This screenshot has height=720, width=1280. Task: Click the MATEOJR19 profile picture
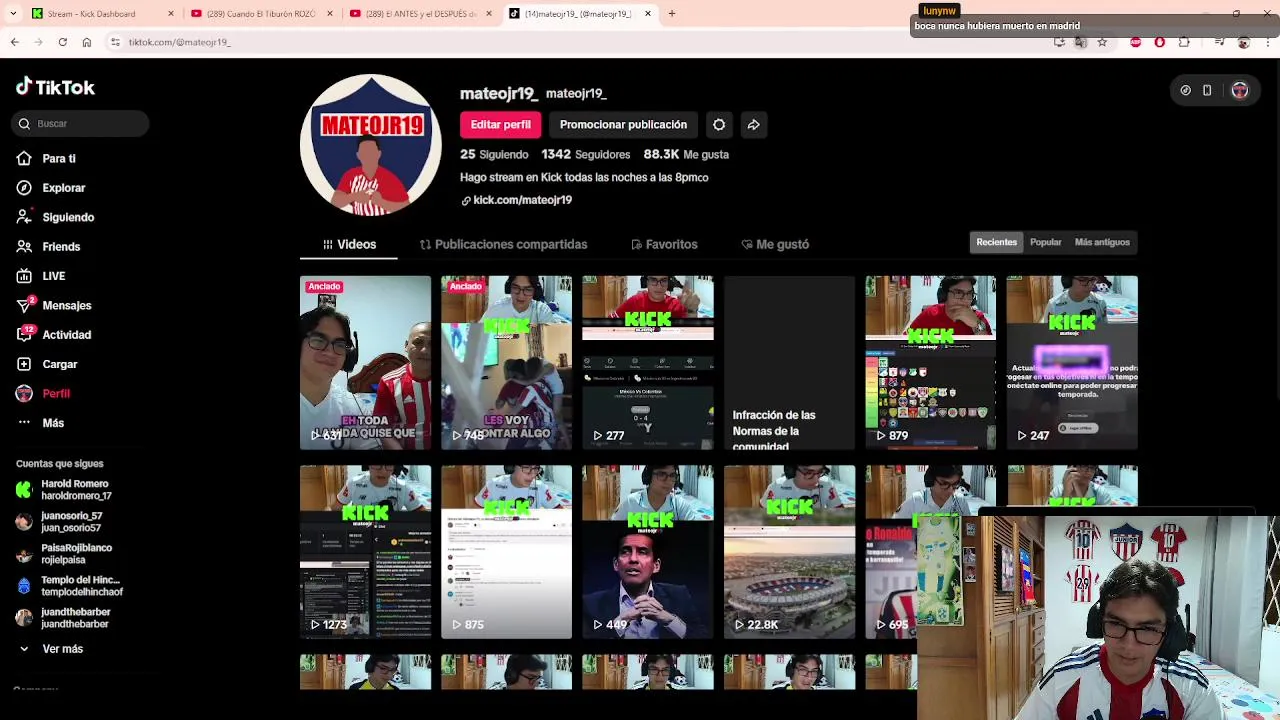coord(370,145)
